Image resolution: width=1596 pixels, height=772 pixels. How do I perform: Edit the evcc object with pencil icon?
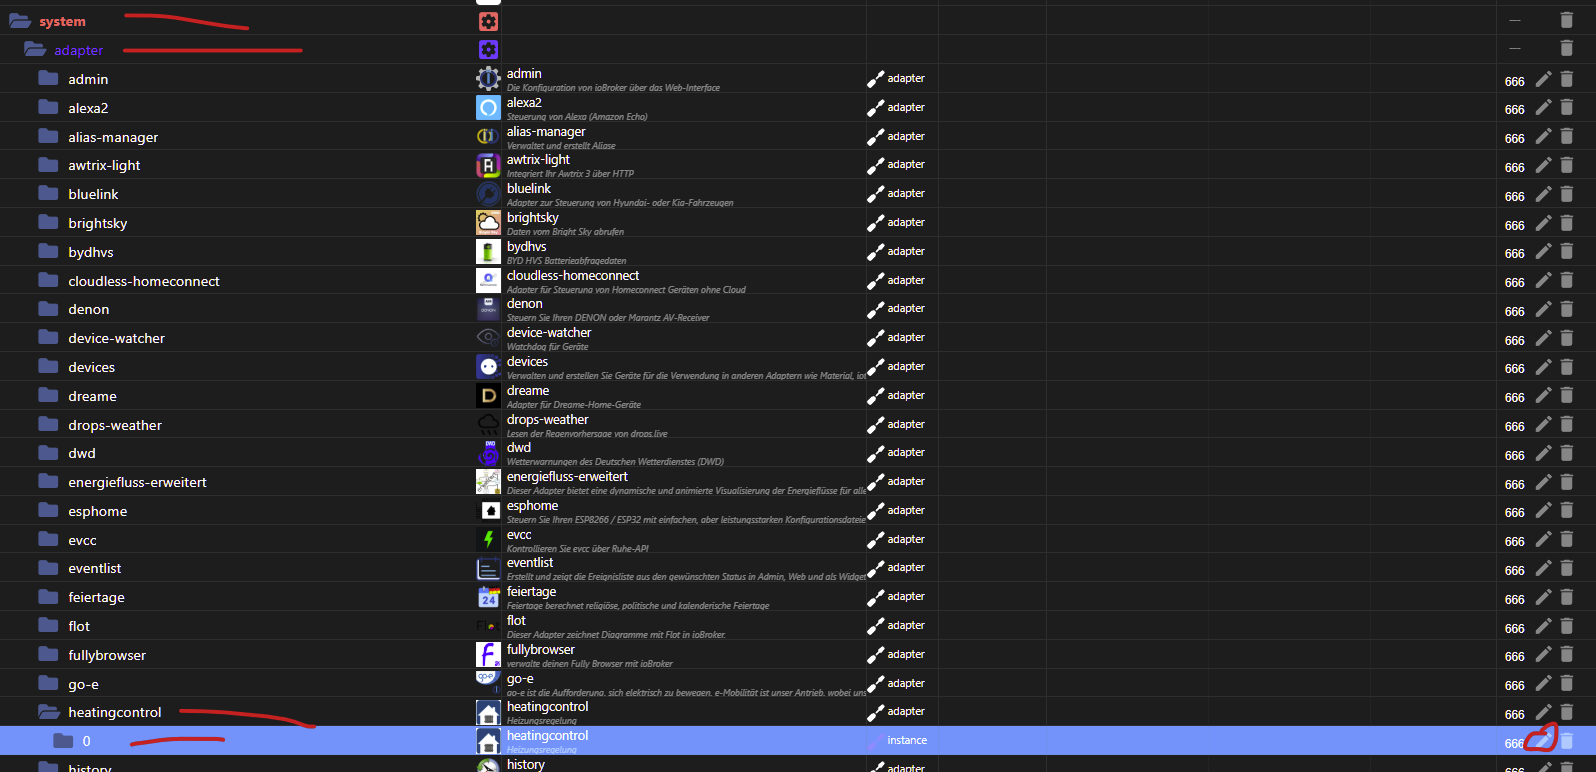coord(1544,539)
